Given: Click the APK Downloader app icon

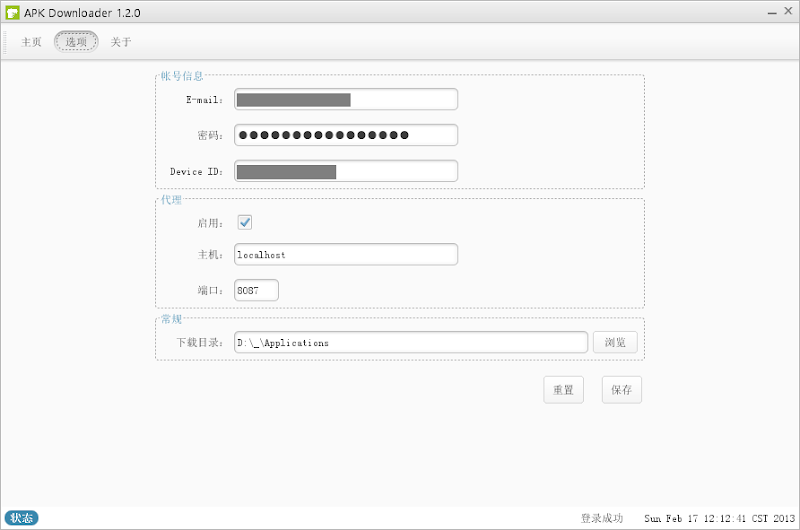Looking at the screenshot, I should (x=12, y=13).
